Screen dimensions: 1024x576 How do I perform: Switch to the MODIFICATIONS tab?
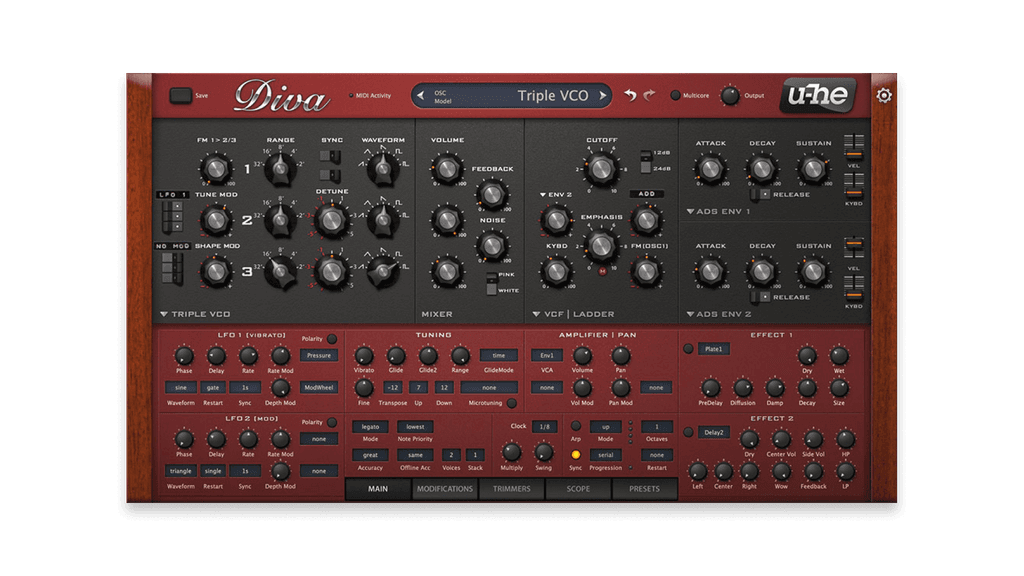click(445, 489)
